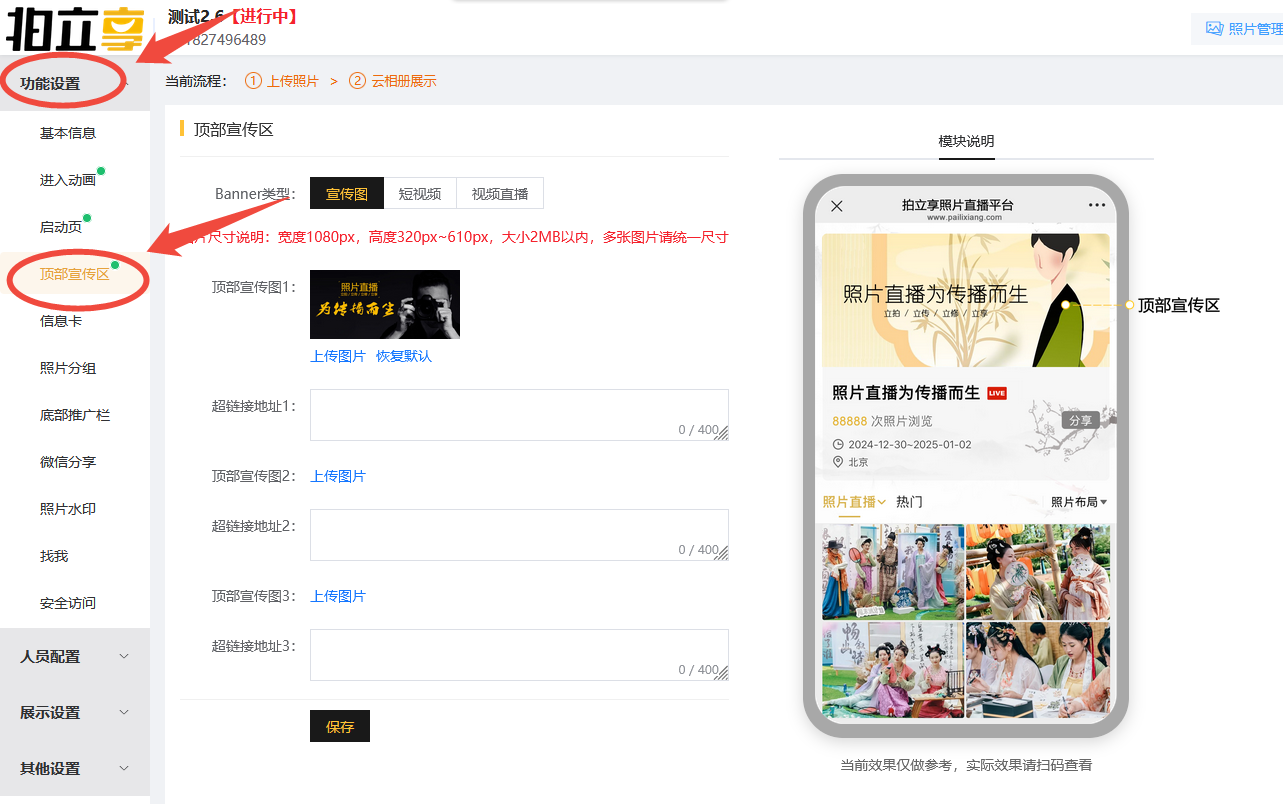
Task: Open the 信息卡 menu item
Action: tap(61, 321)
